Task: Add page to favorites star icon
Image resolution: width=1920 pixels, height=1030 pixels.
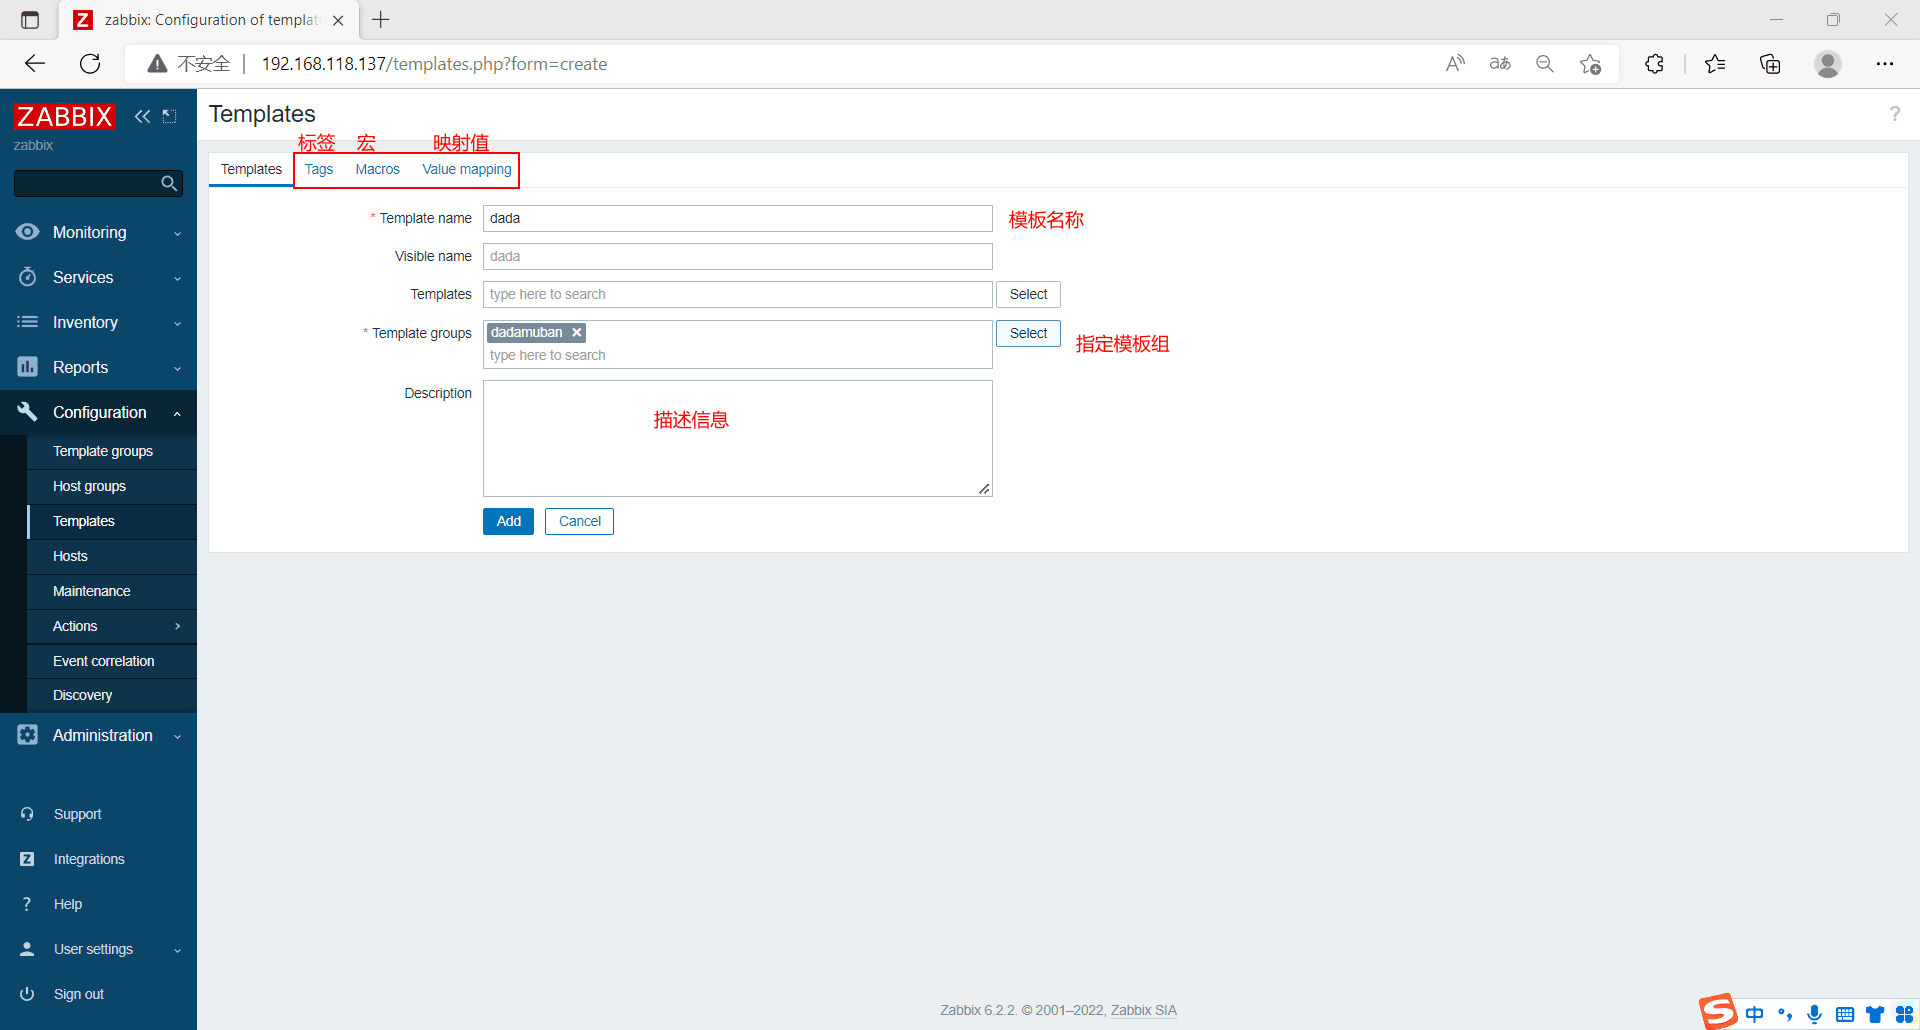Action: tap(1590, 64)
